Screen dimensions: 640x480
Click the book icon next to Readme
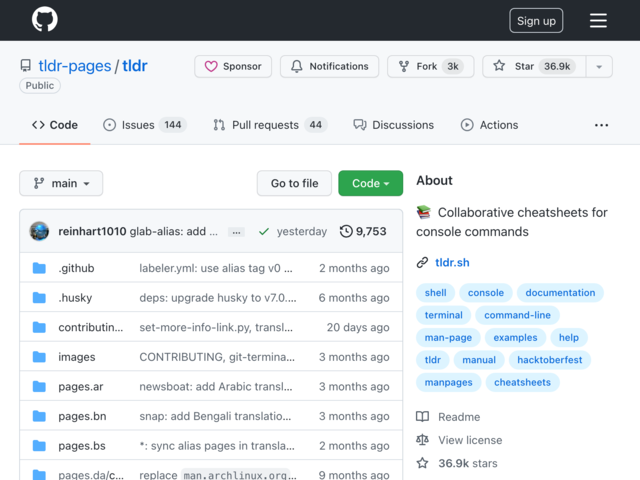(x=422, y=416)
